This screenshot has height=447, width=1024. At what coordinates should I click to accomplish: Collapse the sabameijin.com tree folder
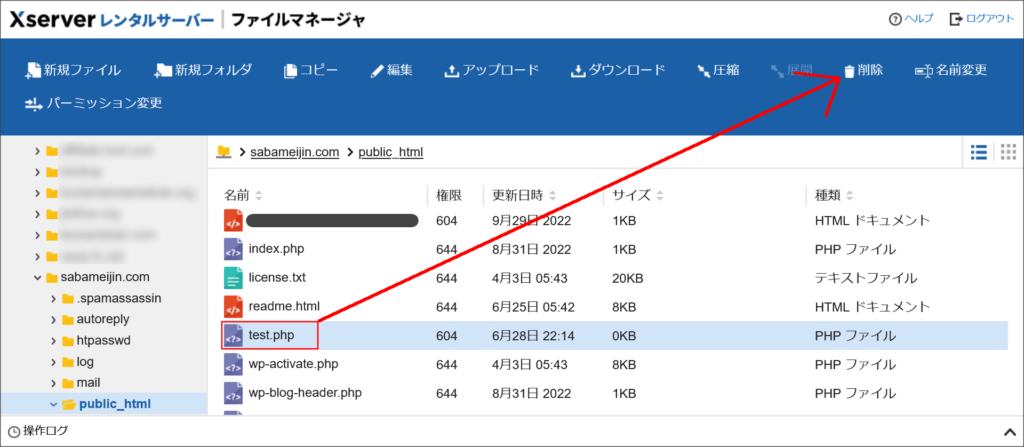(x=37, y=277)
